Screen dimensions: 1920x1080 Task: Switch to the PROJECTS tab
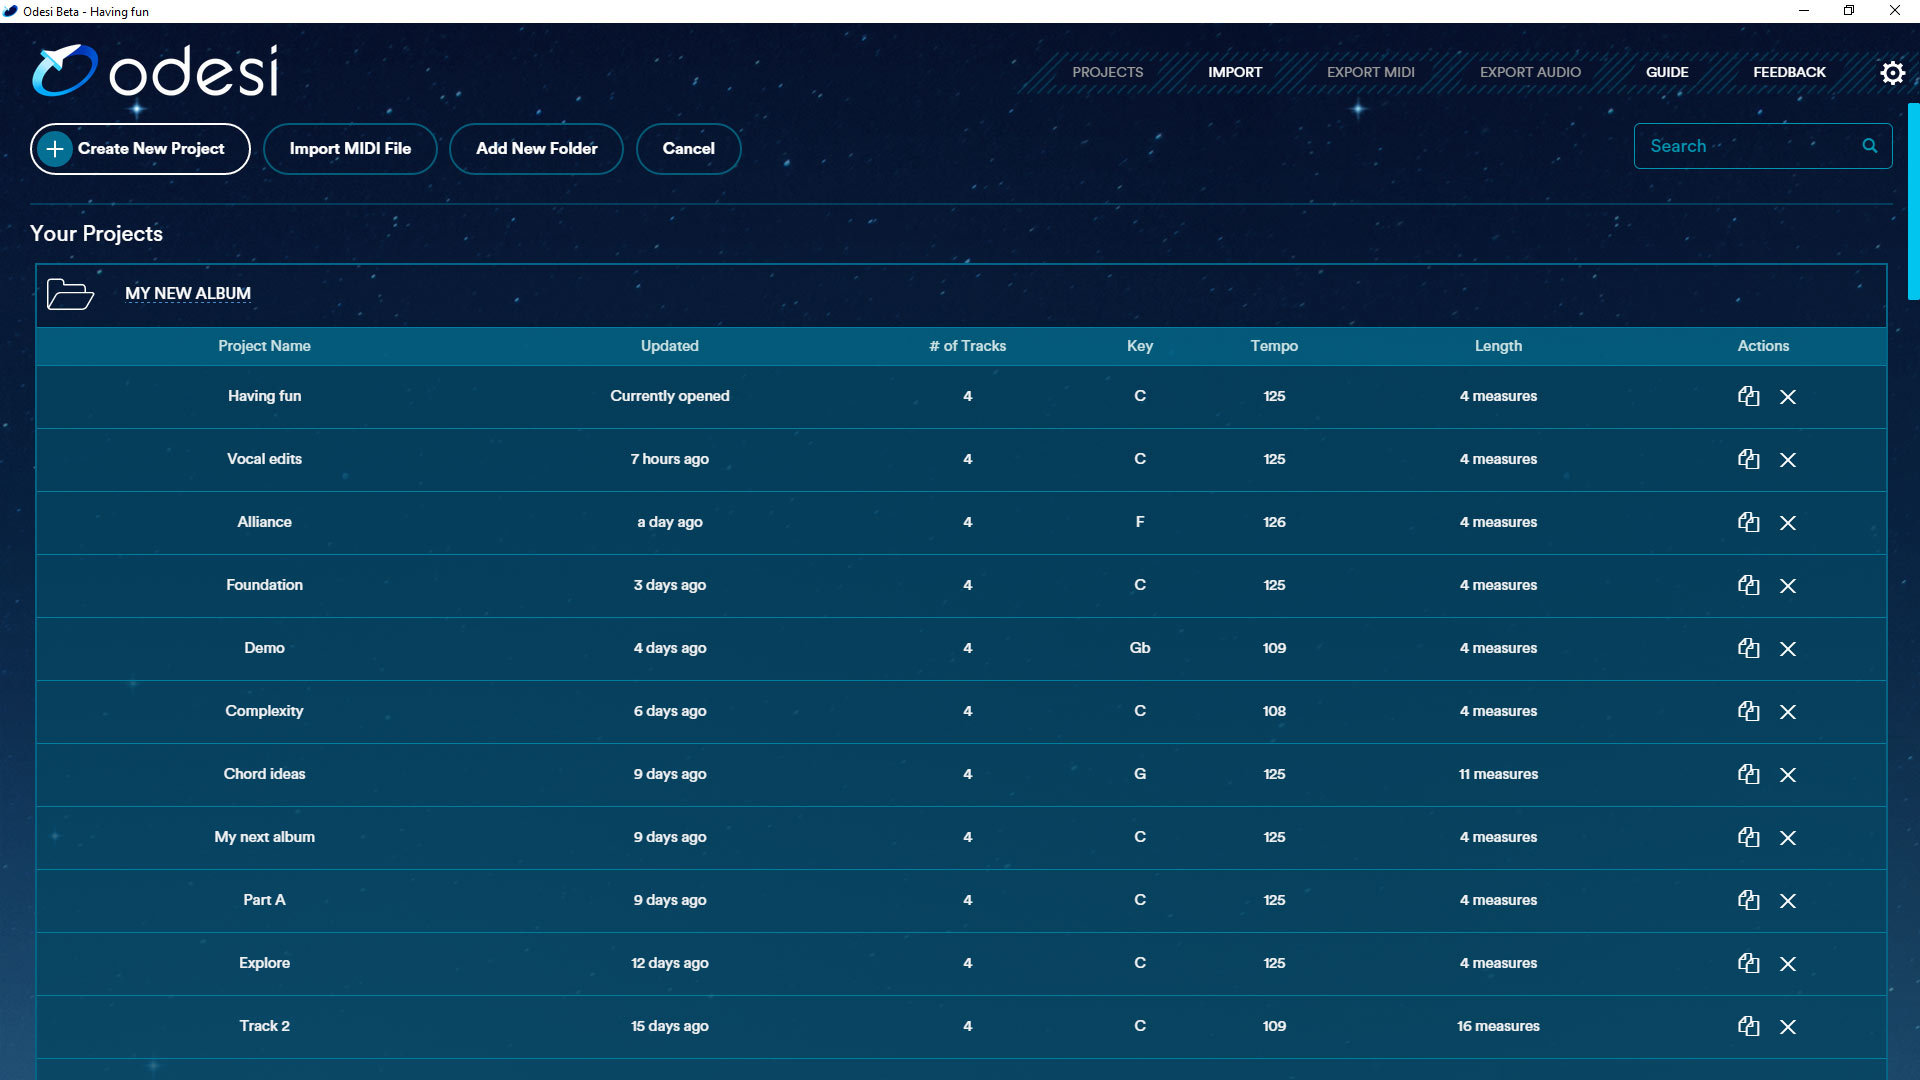(1107, 72)
